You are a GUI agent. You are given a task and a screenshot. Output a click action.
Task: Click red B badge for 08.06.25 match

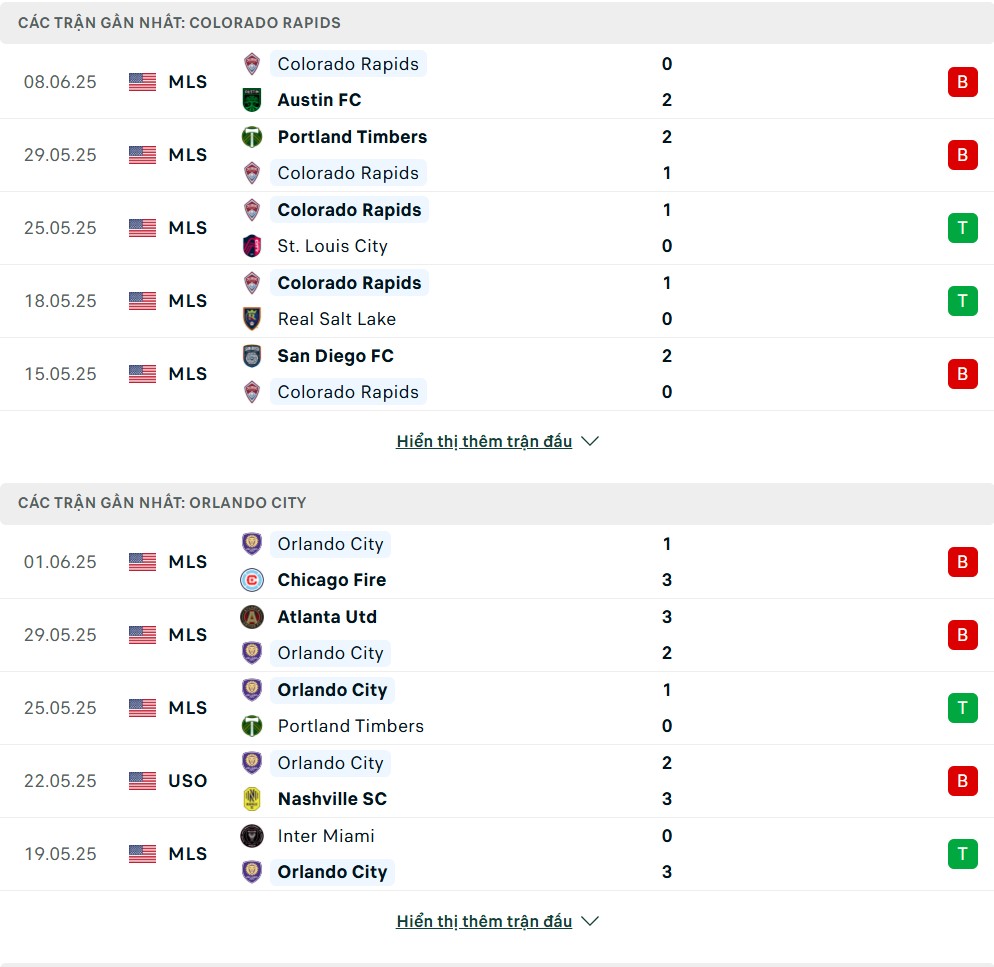click(x=962, y=82)
